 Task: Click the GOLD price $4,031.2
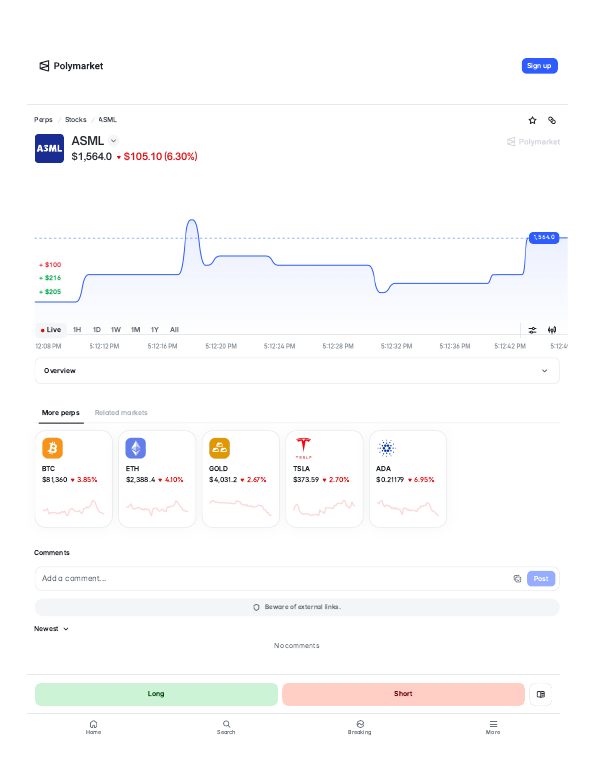tap(223, 480)
